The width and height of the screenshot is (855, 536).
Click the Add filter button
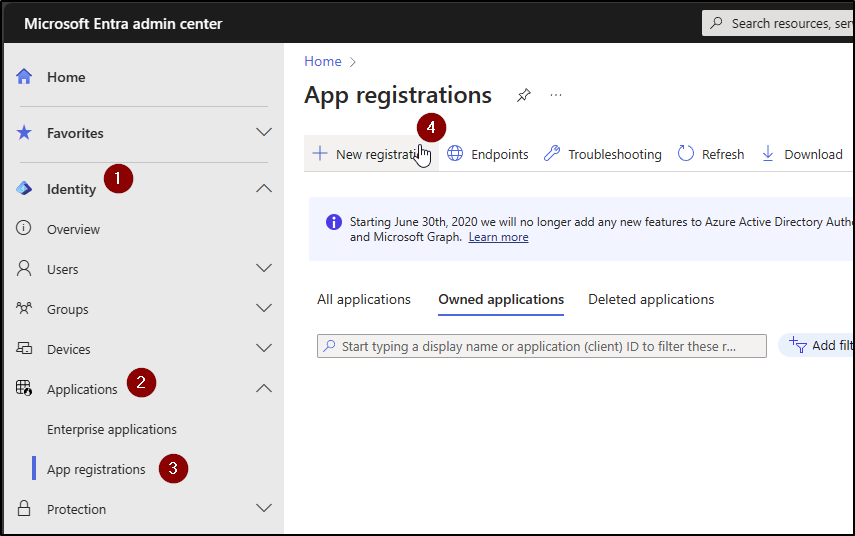point(816,345)
